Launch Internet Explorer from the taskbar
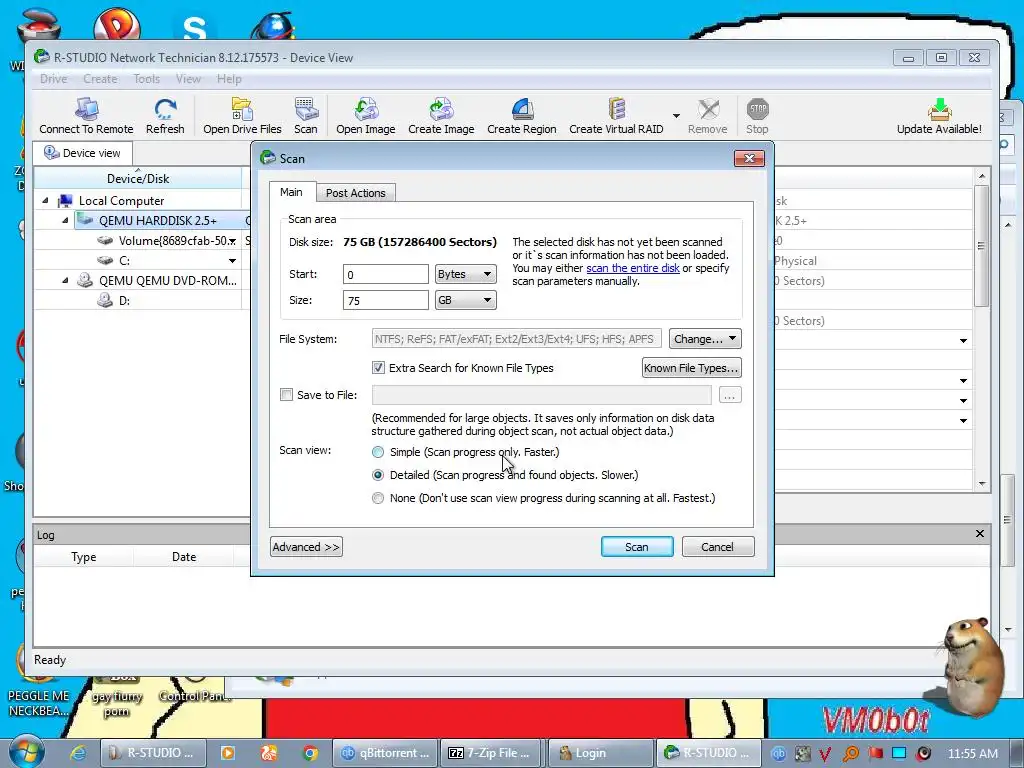This screenshot has width=1024, height=768. [78, 753]
